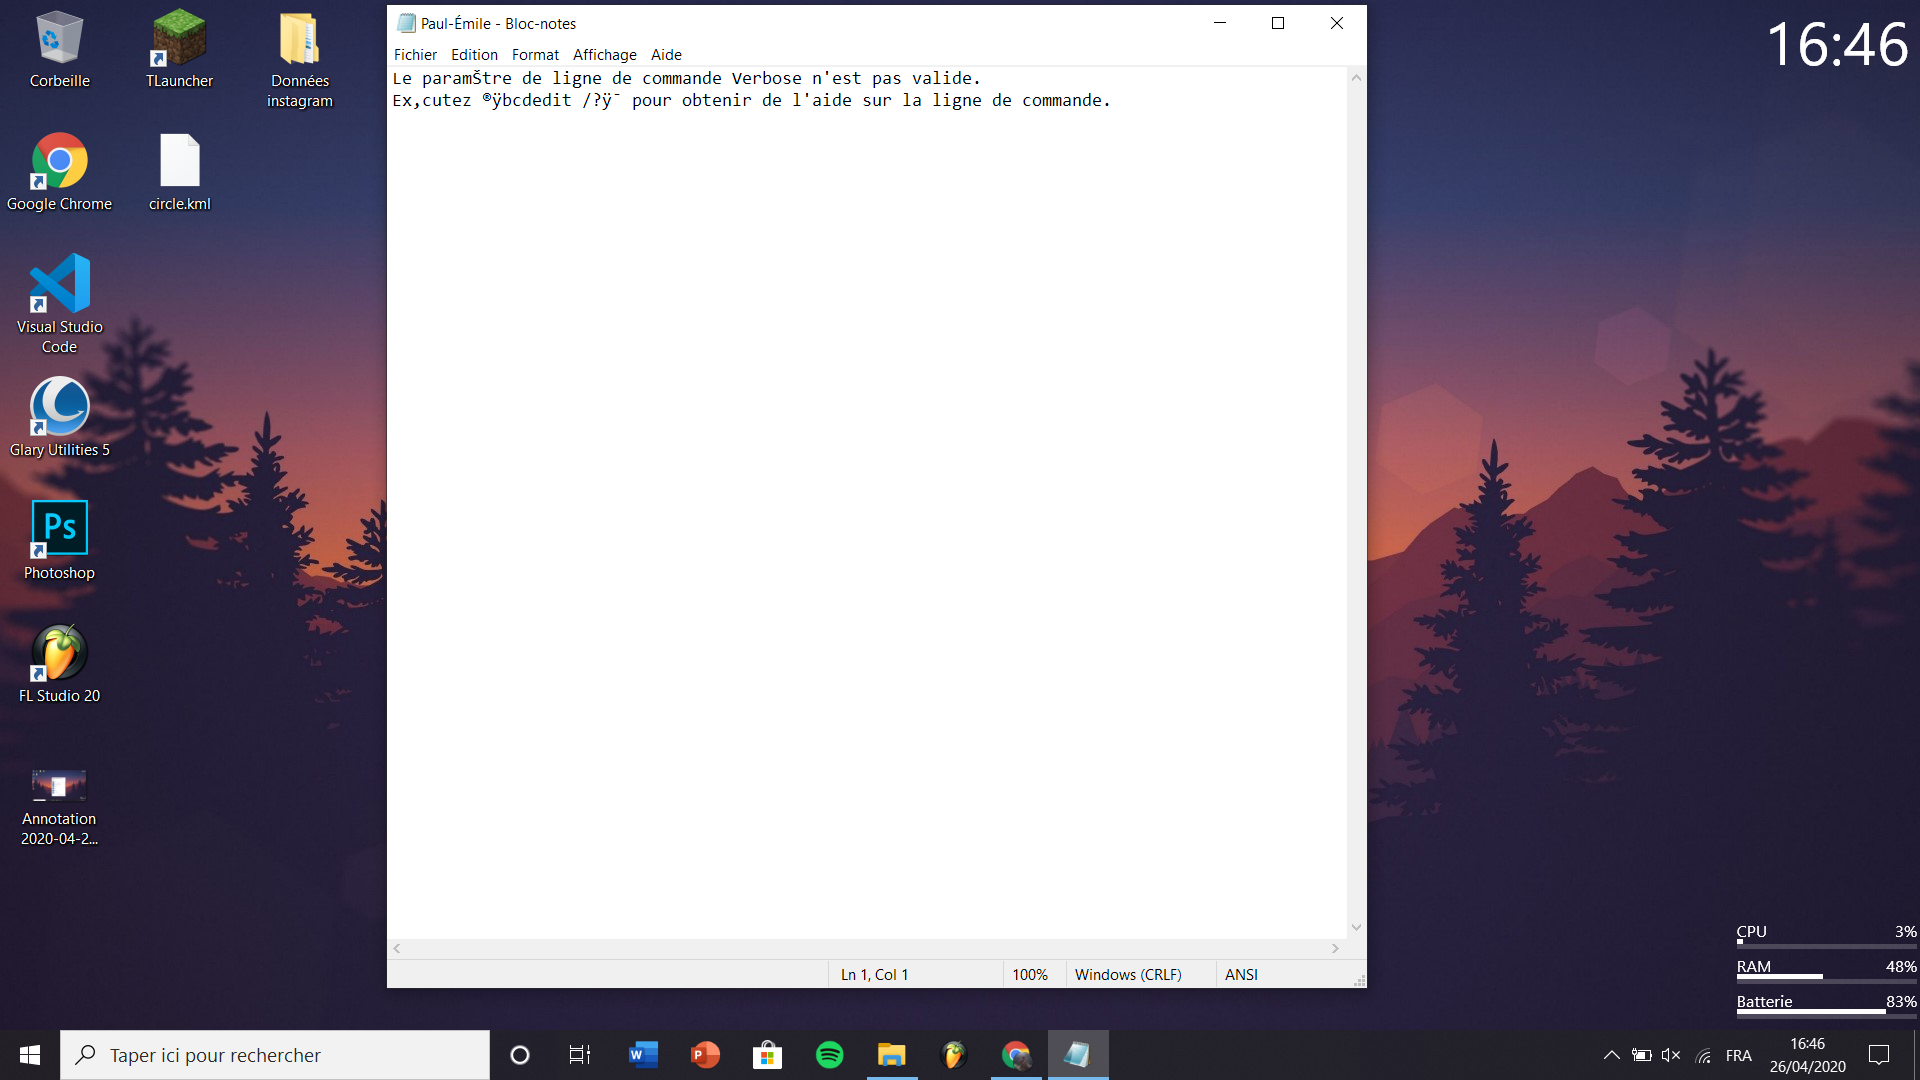Click the Windows (CRLF) line ending toggle
1920x1080 pixels.
click(1129, 975)
